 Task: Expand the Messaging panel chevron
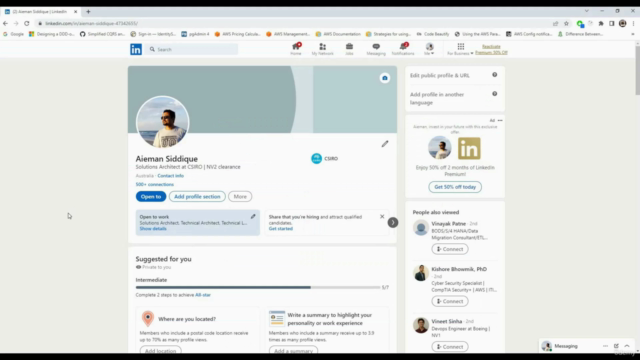(x=627, y=346)
